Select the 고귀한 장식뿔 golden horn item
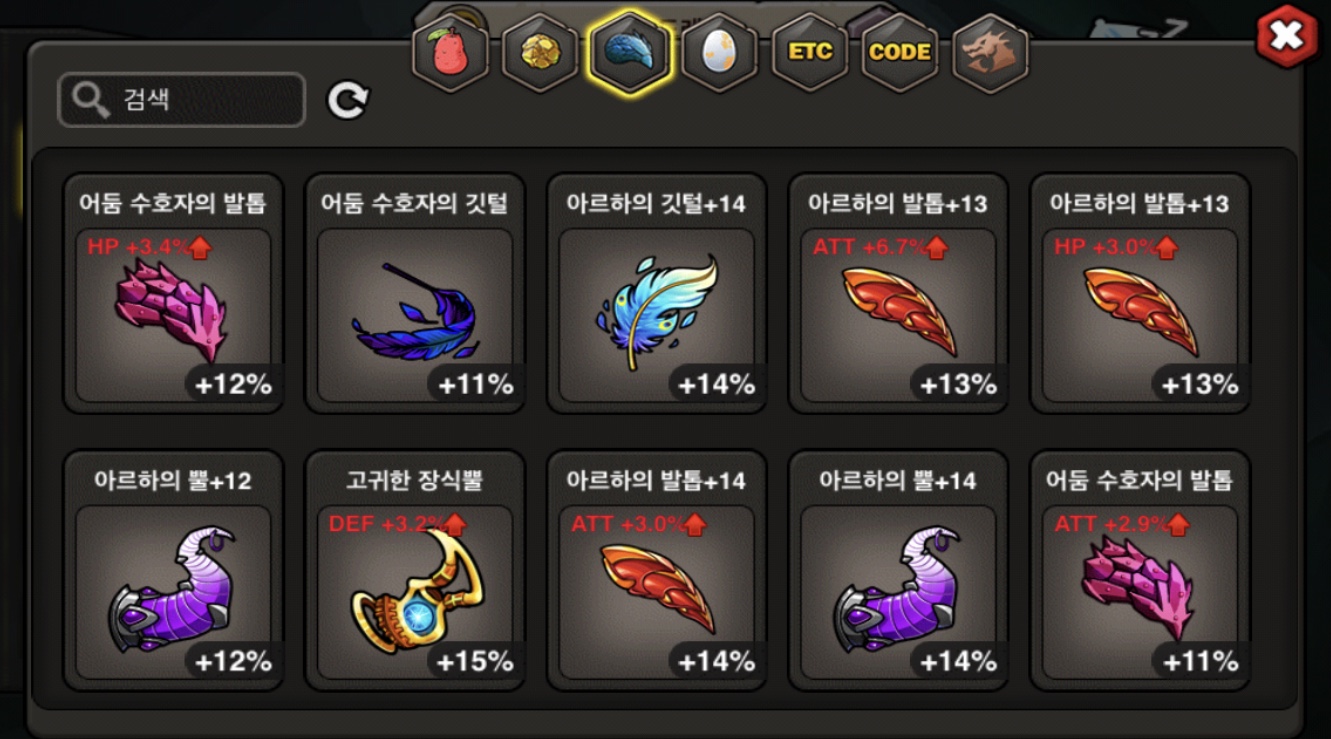The image size is (1331, 739). (x=415, y=570)
